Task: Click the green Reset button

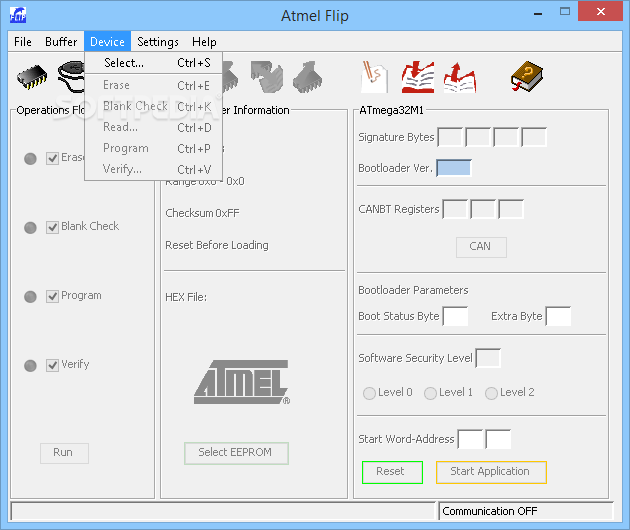Action: pos(392,472)
